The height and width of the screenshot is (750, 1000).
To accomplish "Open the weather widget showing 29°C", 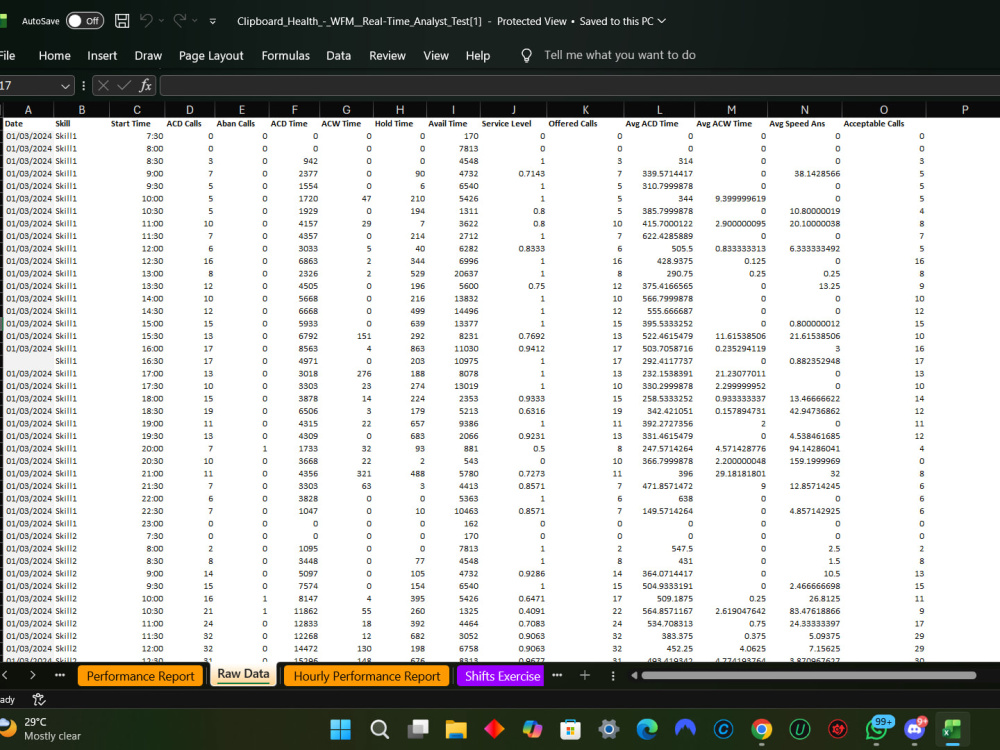I will [x=41, y=729].
